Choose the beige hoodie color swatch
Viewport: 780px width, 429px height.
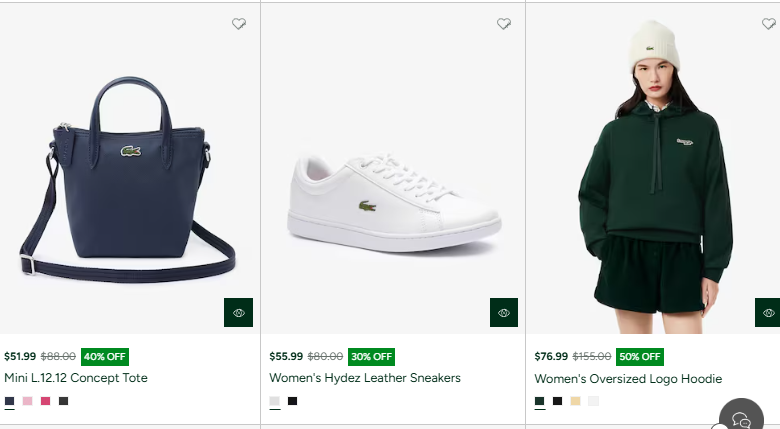click(576, 401)
